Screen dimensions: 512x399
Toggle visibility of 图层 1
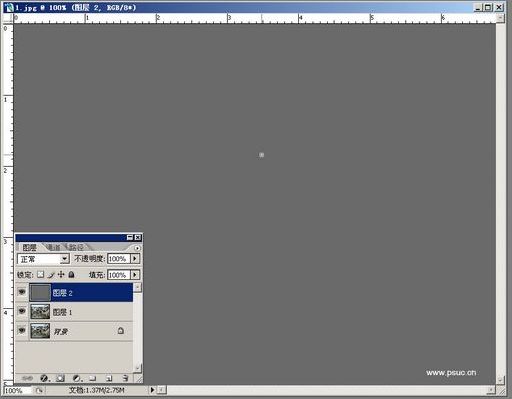tap(22, 311)
